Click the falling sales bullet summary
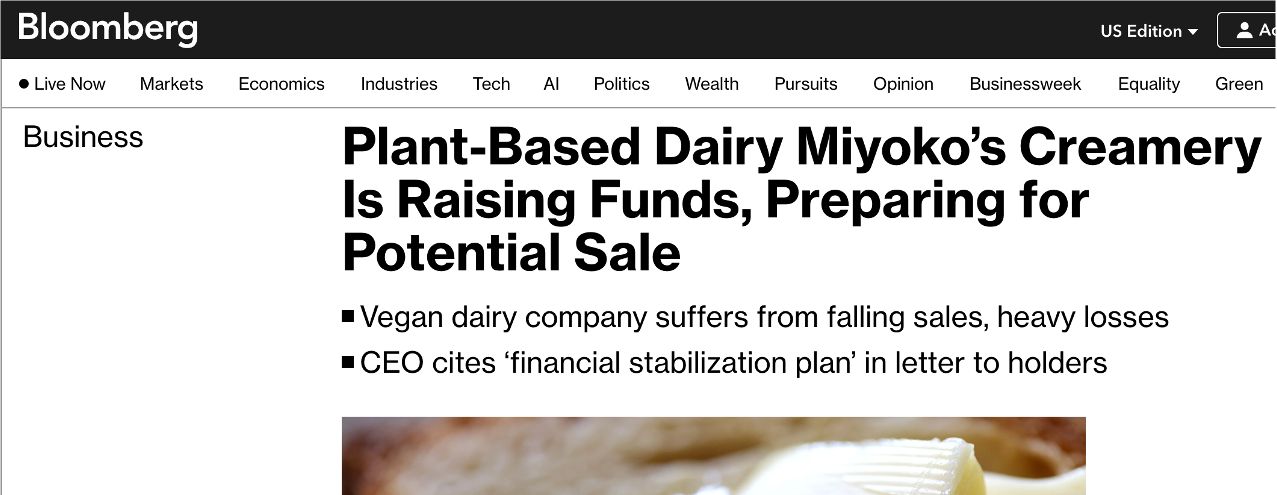The height and width of the screenshot is (495, 1277). click(x=755, y=318)
